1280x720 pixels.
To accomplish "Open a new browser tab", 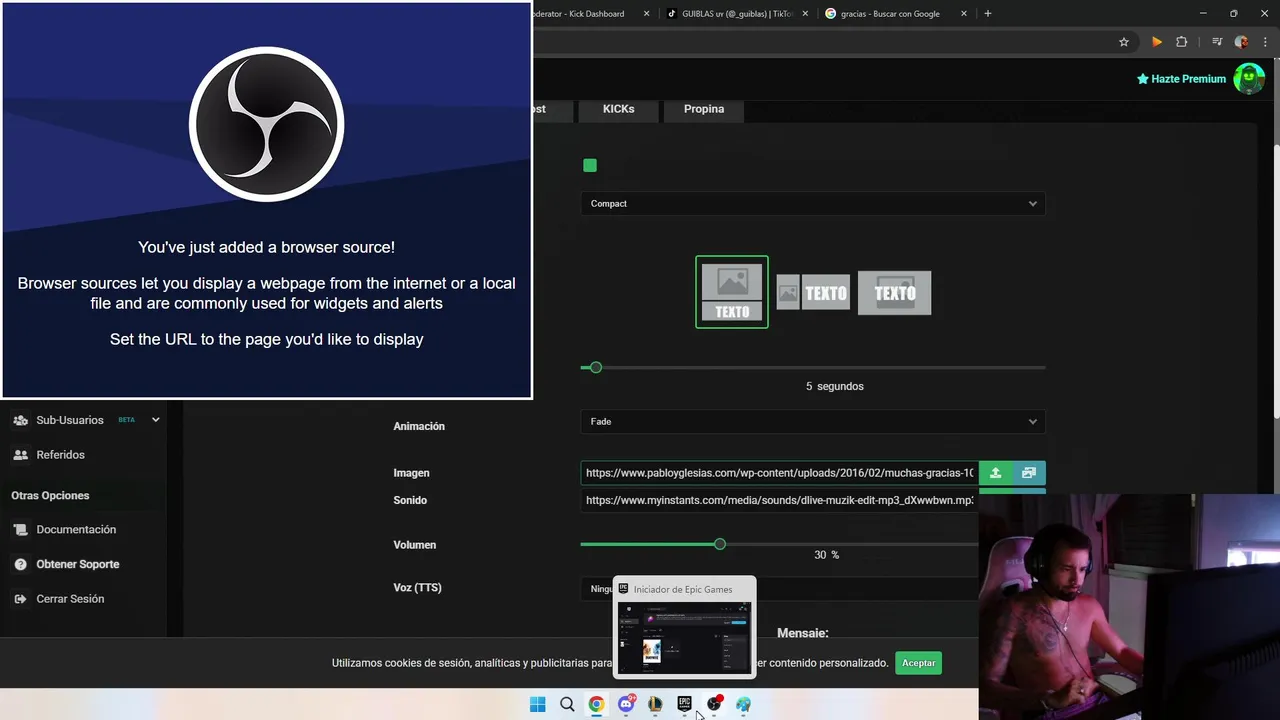I will tap(988, 14).
